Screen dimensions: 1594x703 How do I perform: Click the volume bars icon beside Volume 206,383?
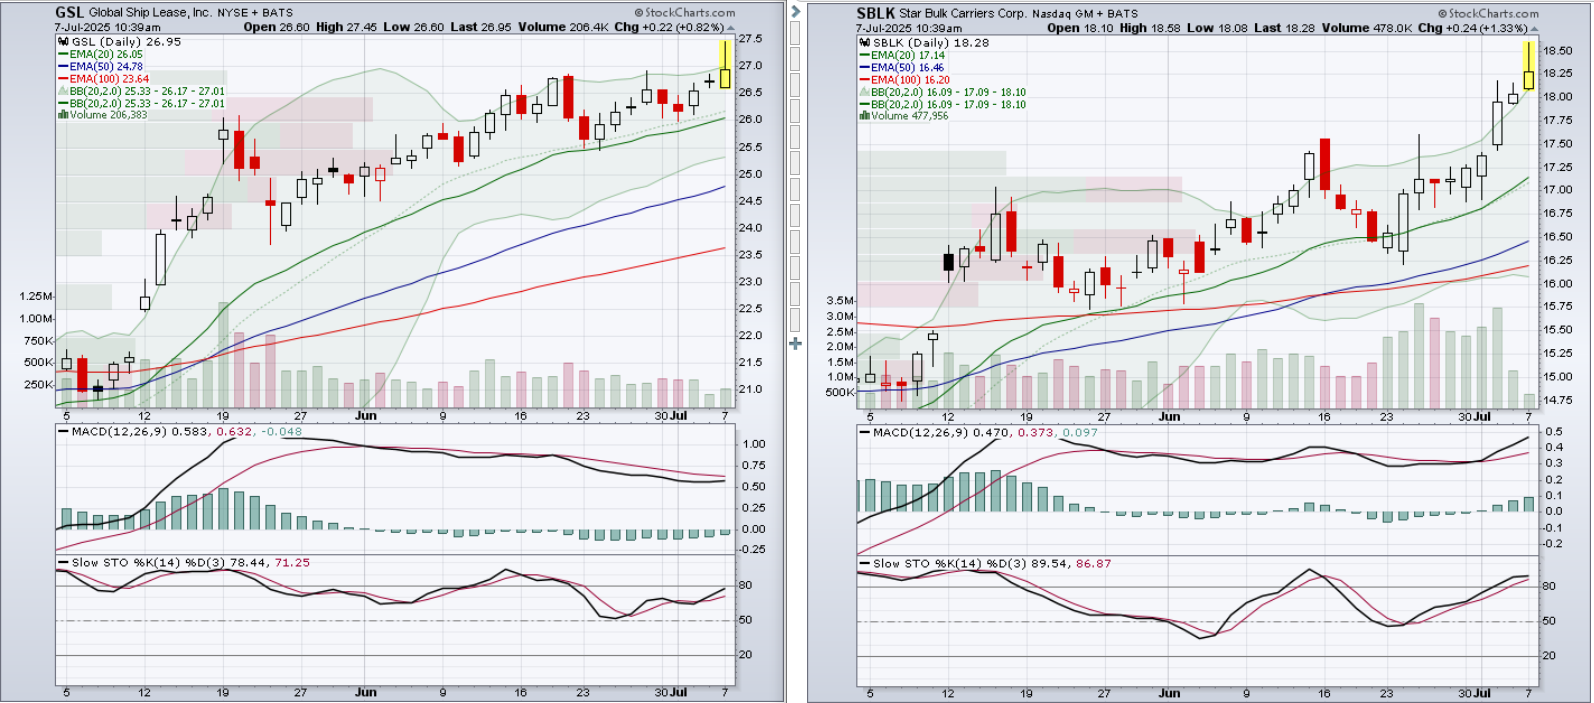[x=63, y=115]
